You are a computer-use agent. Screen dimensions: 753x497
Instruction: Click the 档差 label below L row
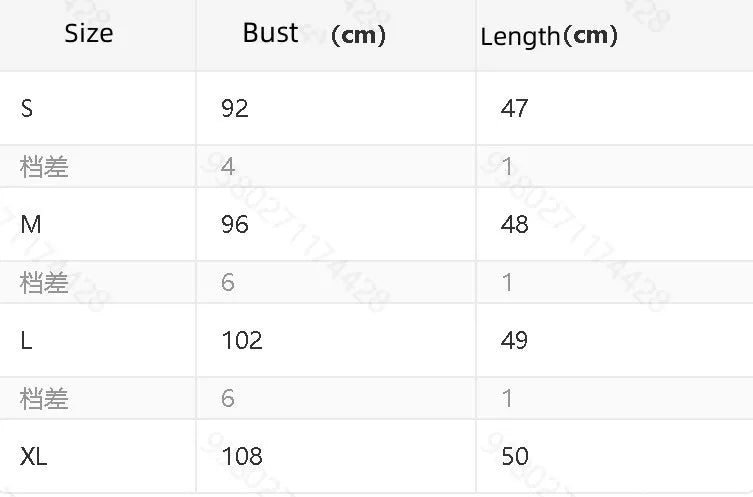click(x=44, y=399)
